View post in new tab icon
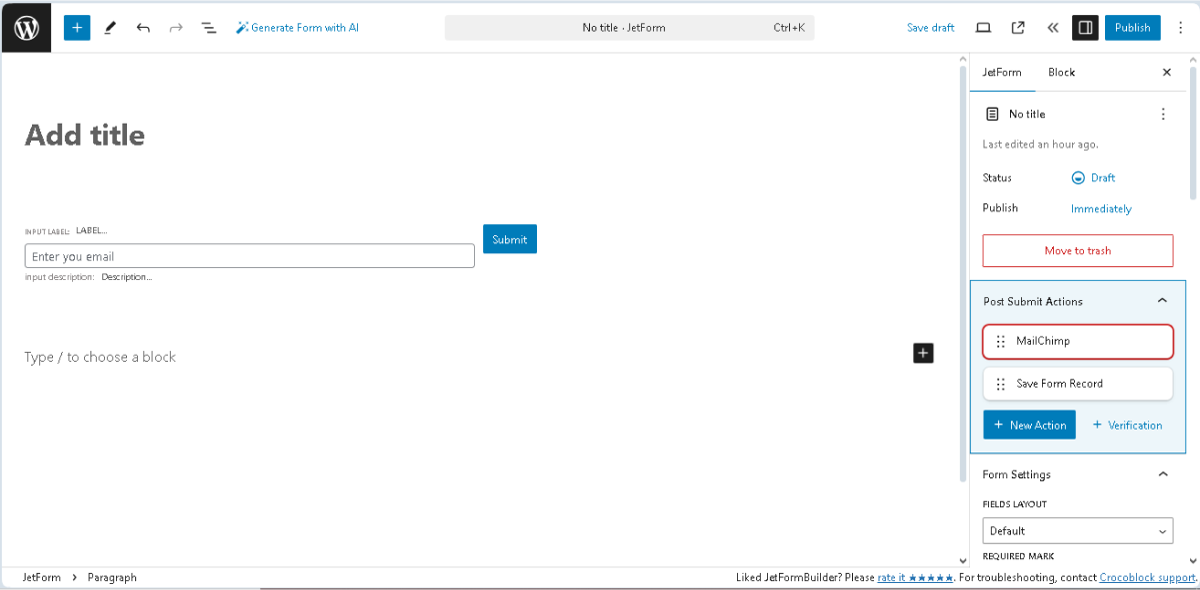This screenshot has width=1200, height=590. (1017, 27)
